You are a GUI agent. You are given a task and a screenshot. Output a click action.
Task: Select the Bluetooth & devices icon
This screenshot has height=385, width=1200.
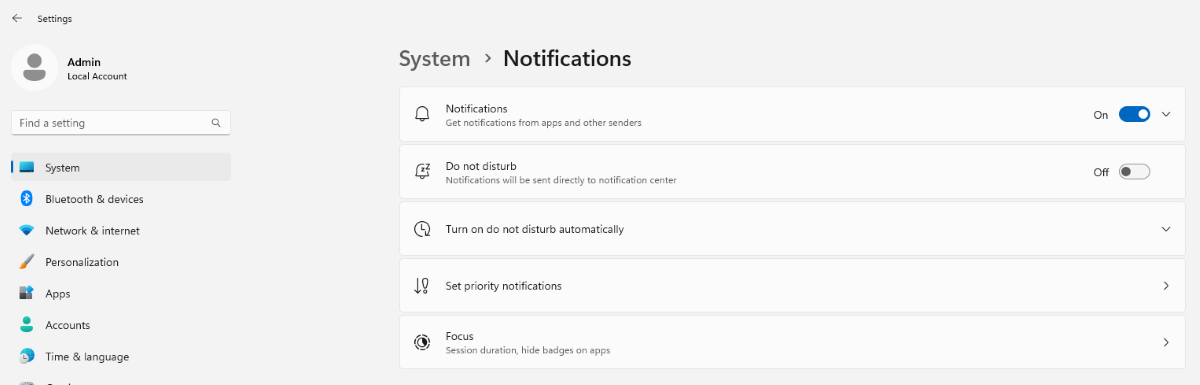[x=27, y=199]
